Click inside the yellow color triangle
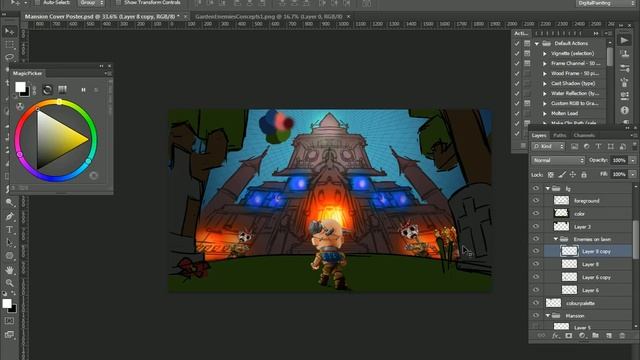Image resolution: width=640 pixels, height=360 pixels. (x=57, y=139)
